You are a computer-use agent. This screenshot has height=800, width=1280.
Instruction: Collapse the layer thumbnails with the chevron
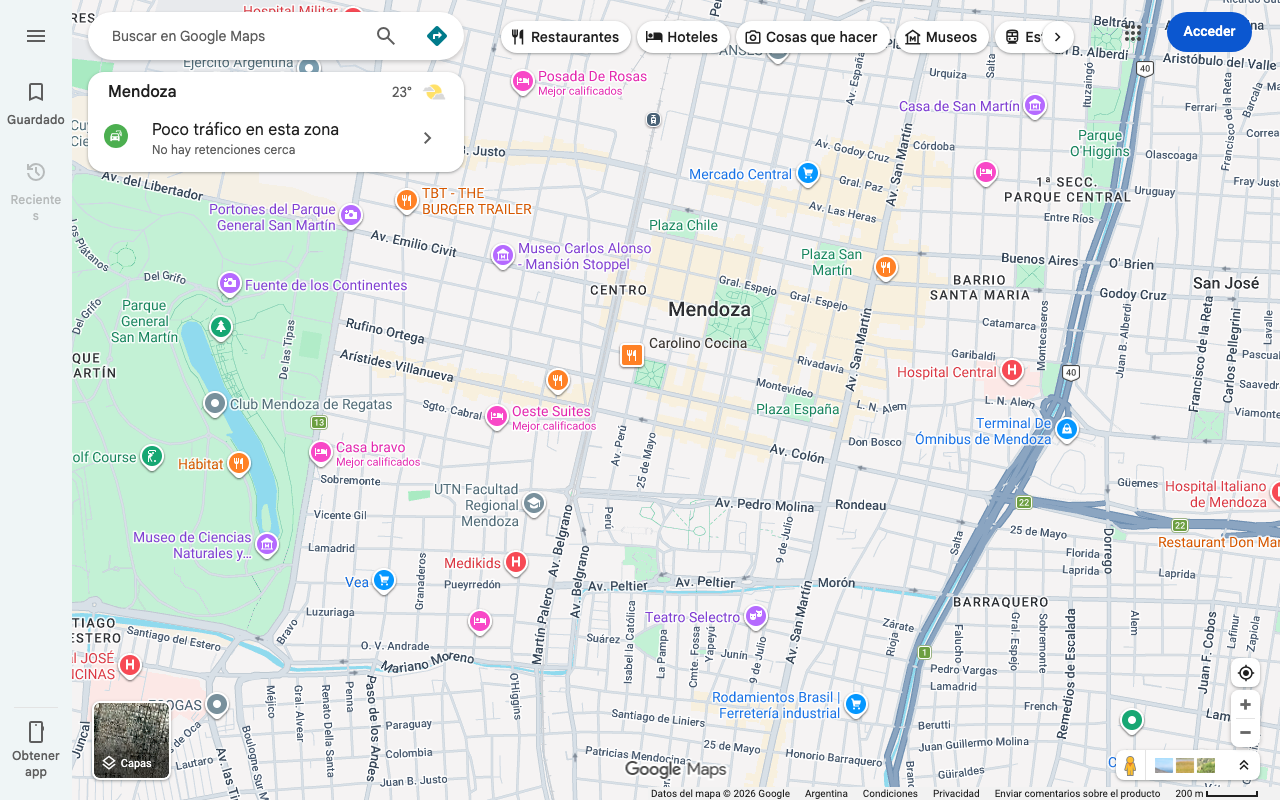(x=1244, y=765)
